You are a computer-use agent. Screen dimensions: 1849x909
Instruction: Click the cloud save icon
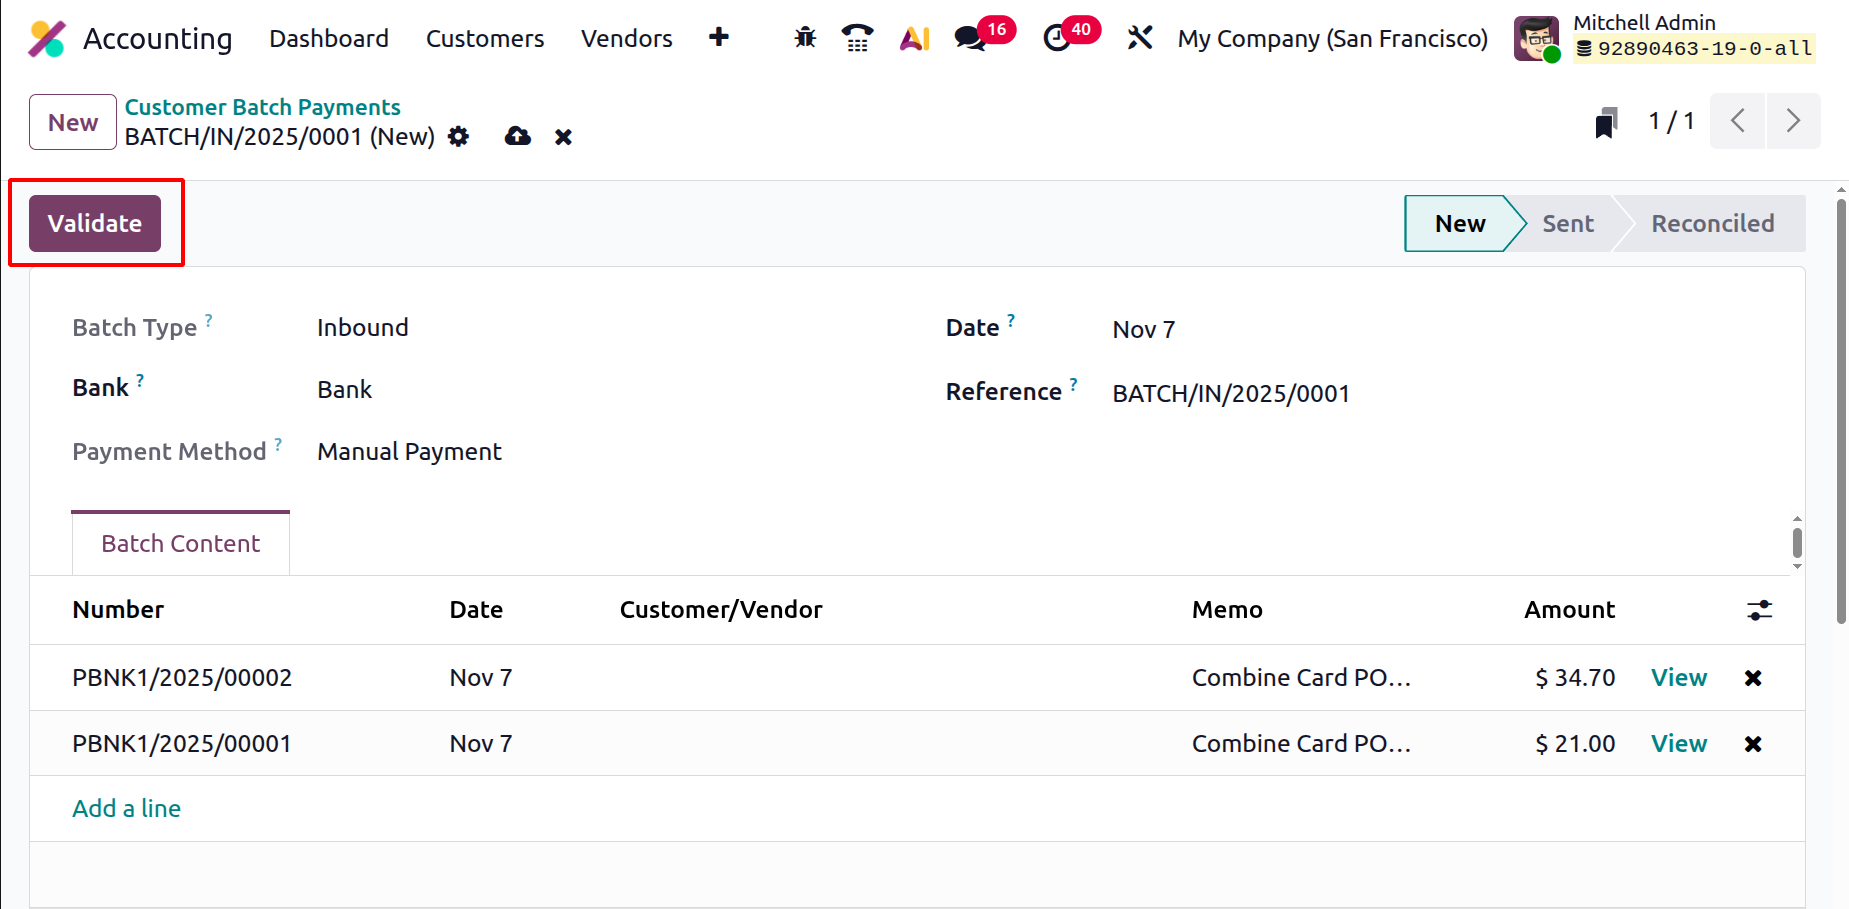click(517, 136)
